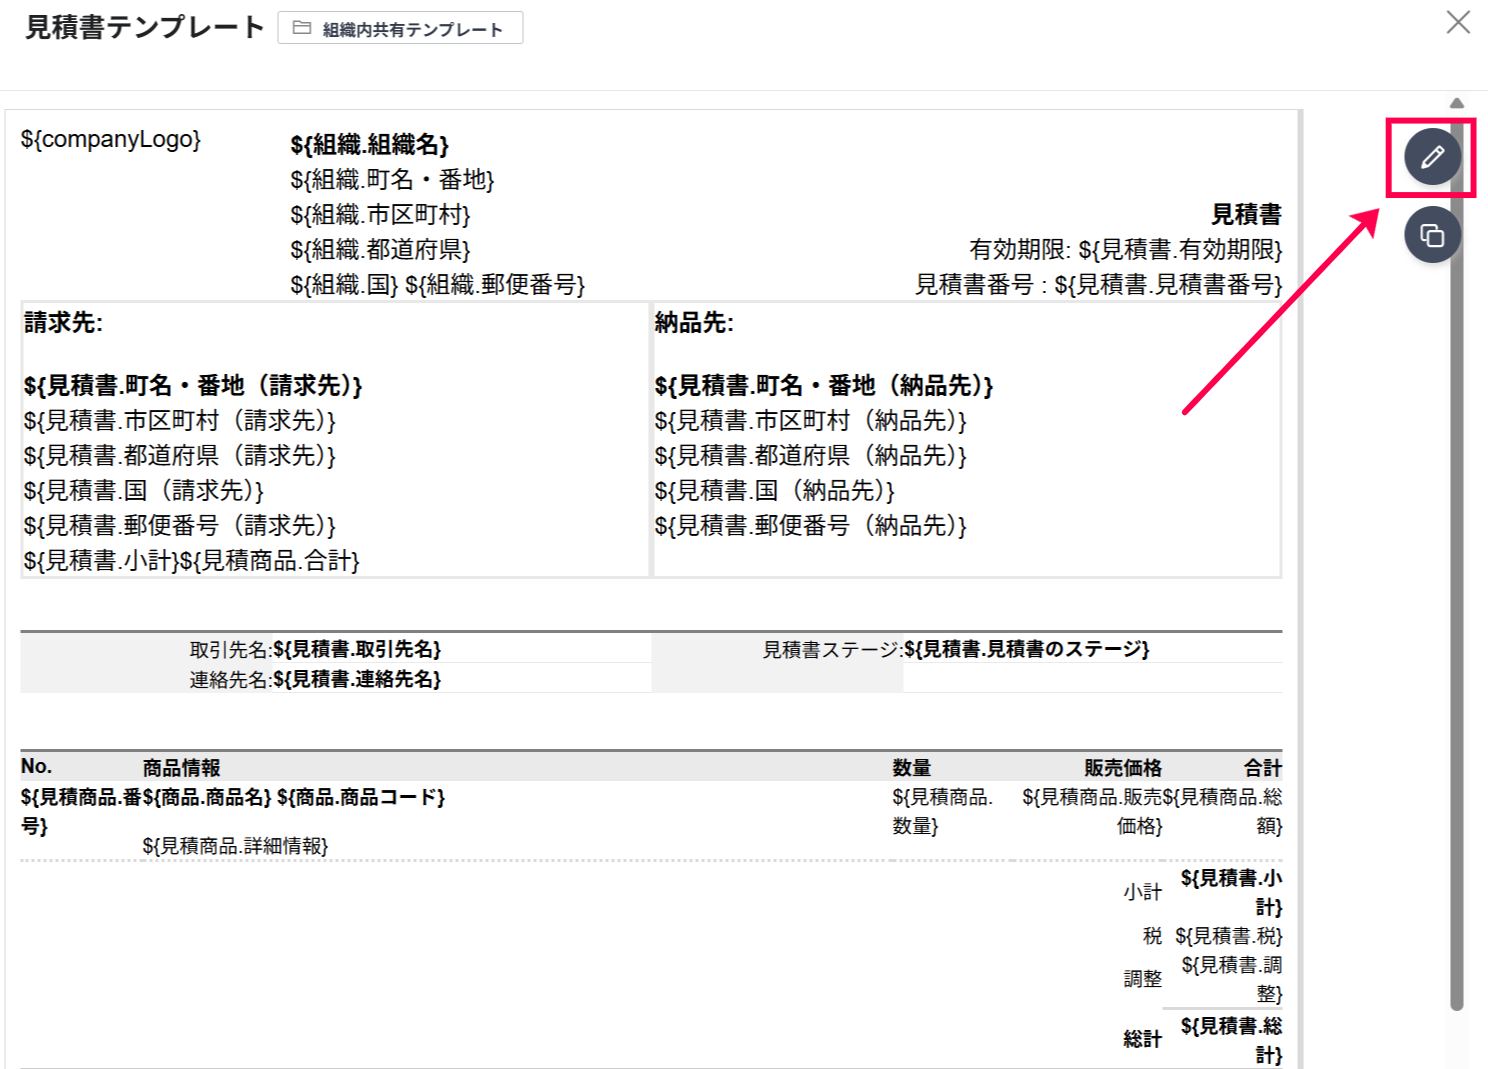Viewport: 1488px width, 1069px height.
Task: Click the 見積書テンプレート title text
Action: [144, 27]
